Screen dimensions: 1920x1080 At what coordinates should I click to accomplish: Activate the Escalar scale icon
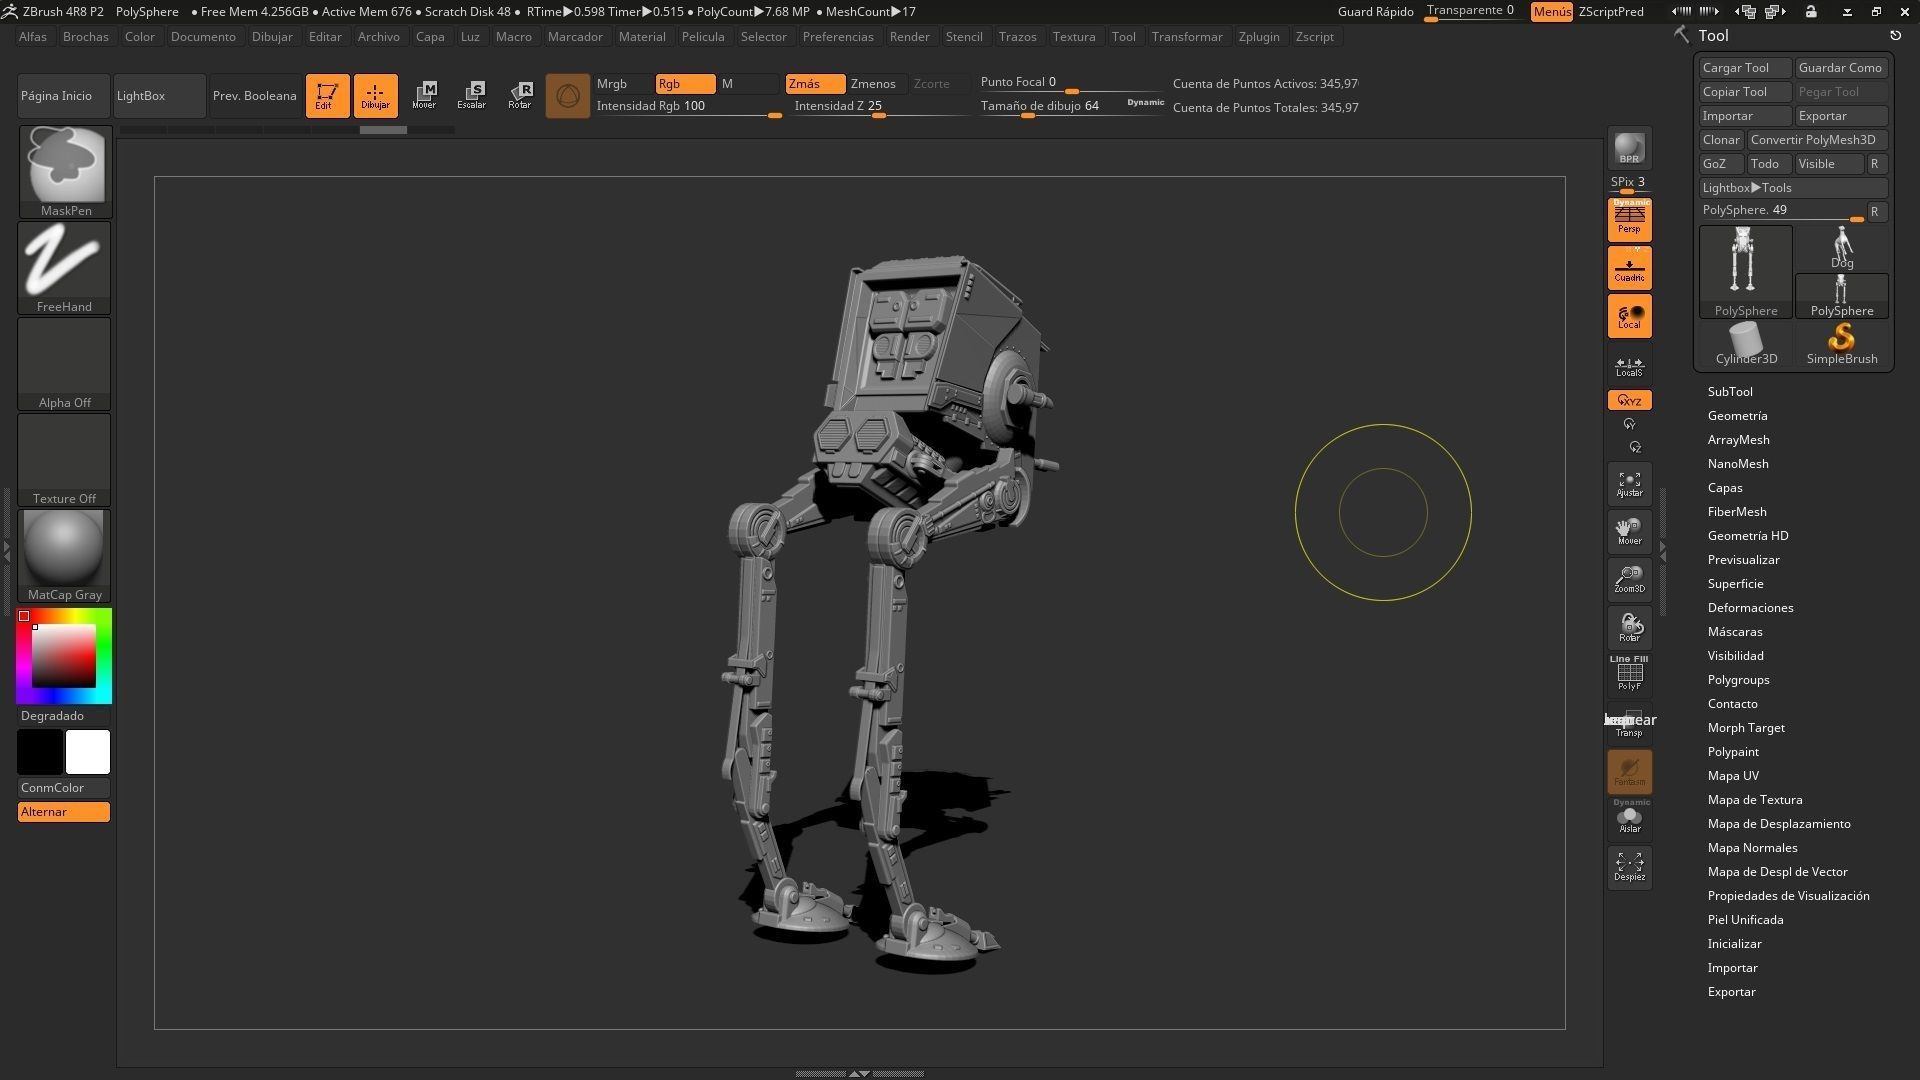point(472,96)
